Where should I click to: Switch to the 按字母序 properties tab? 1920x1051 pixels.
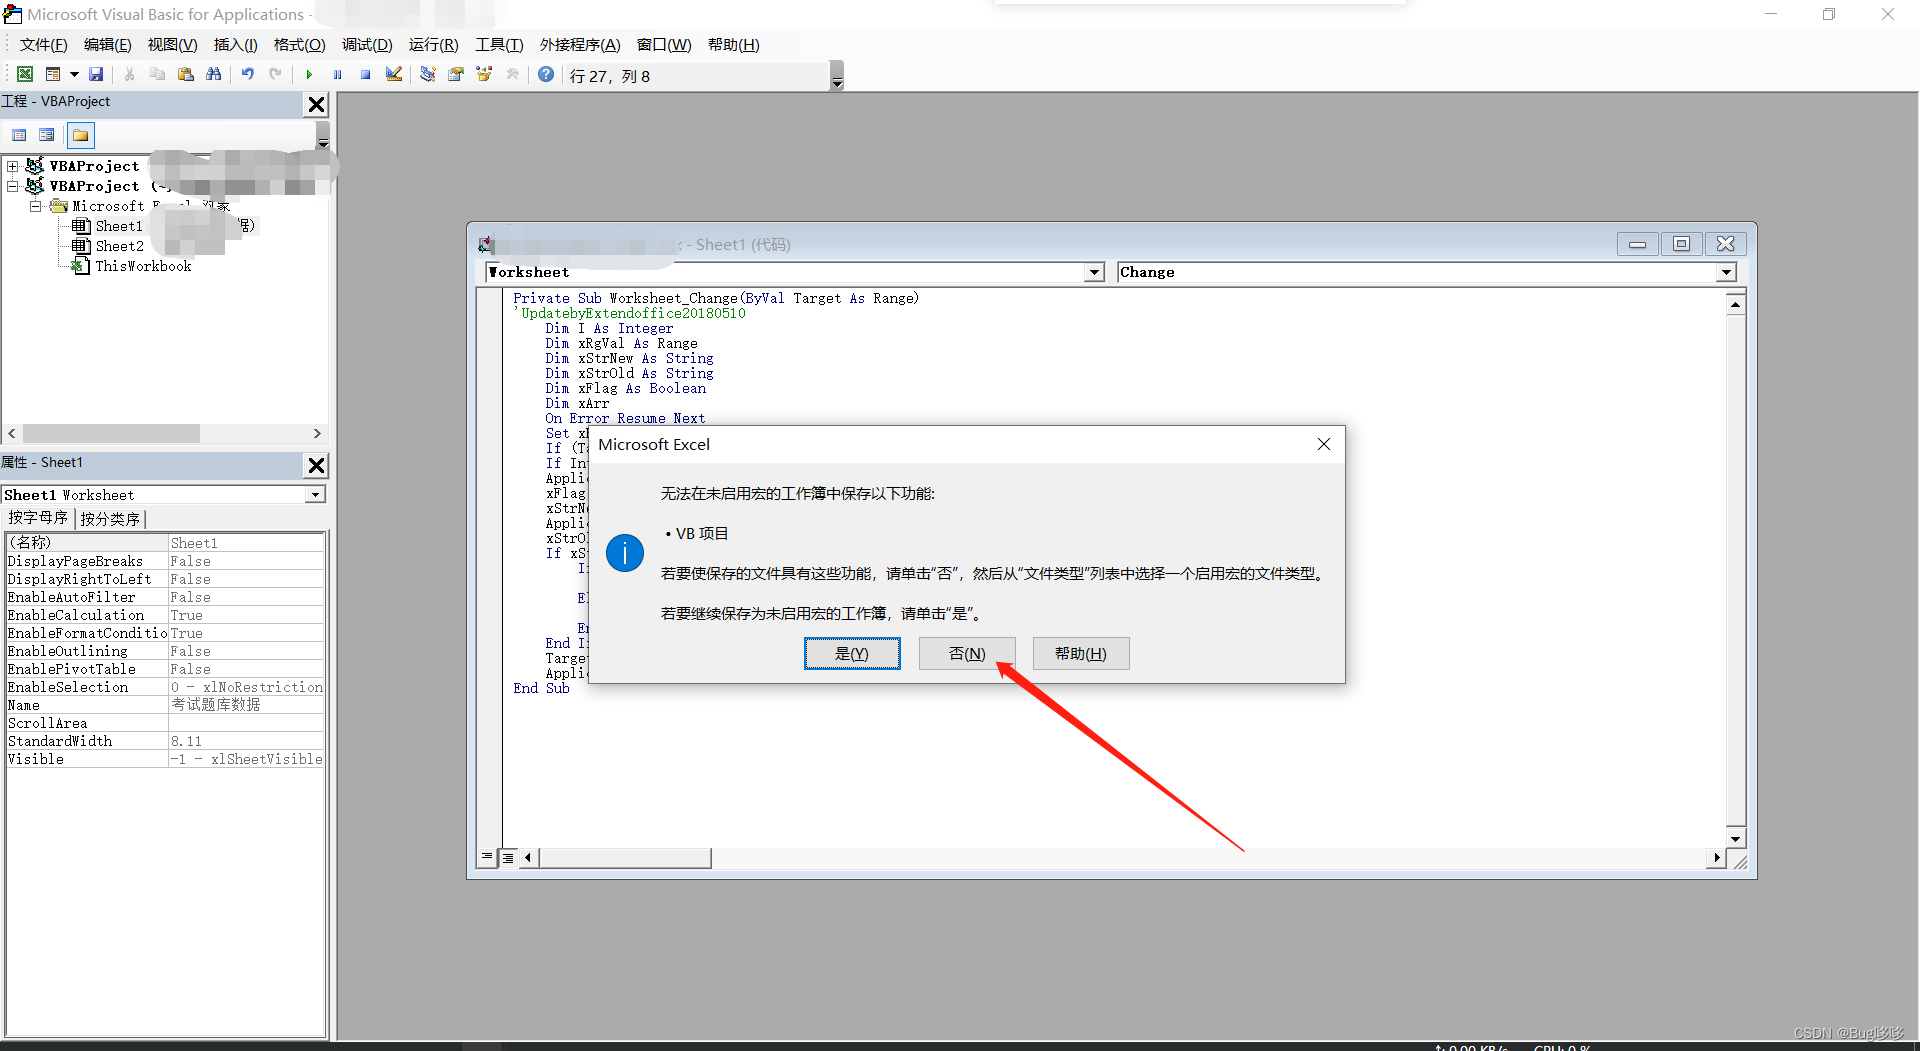pos(38,518)
